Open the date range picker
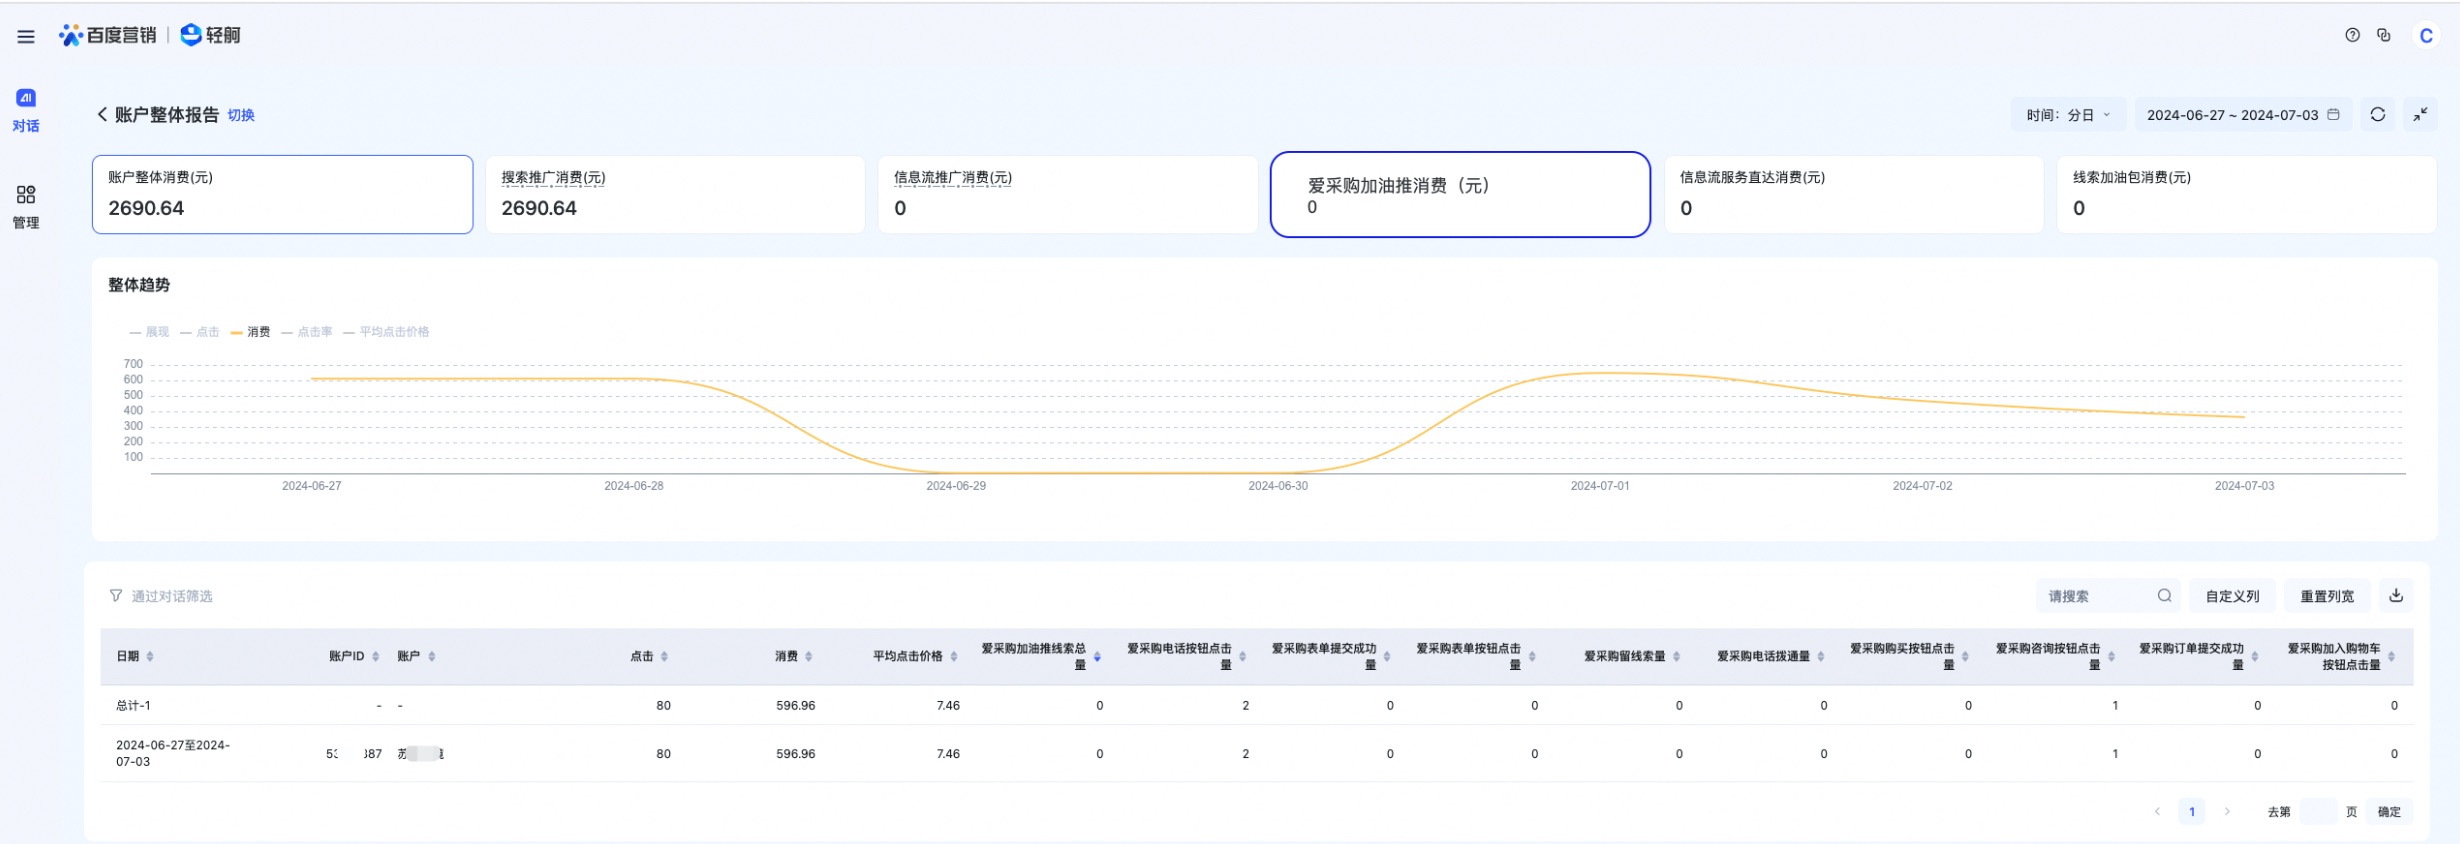Image resolution: width=2460 pixels, height=844 pixels. click(x=2242, y=115)
